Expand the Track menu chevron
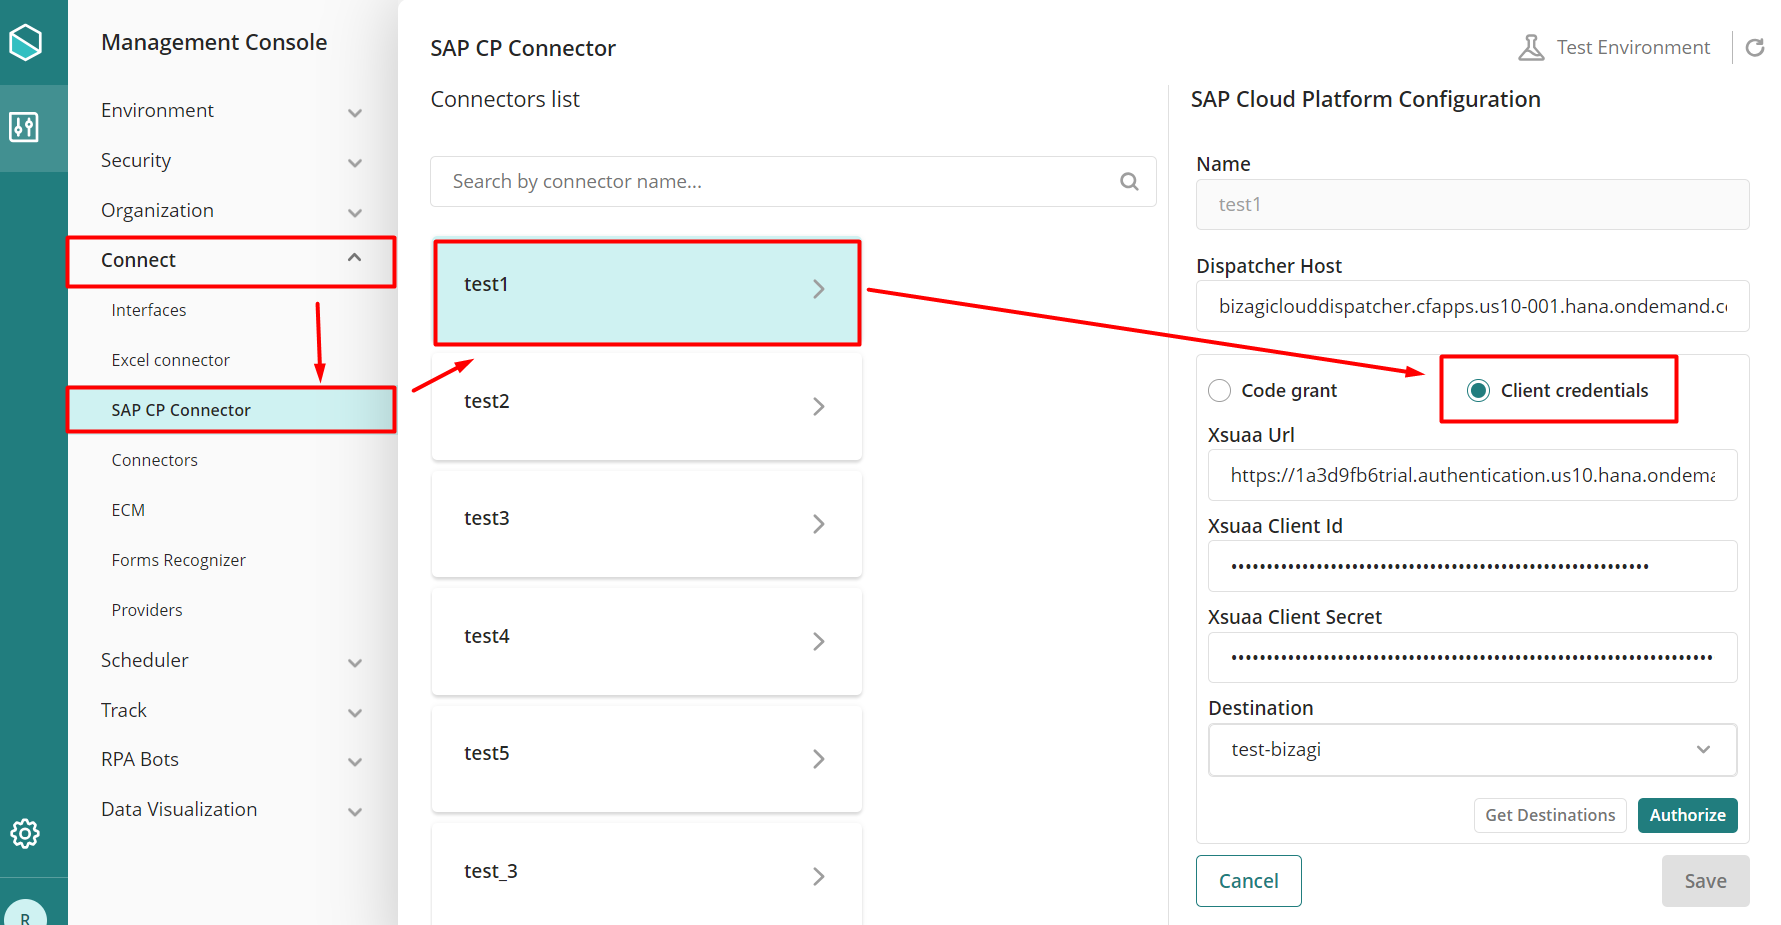 point(355,713)
